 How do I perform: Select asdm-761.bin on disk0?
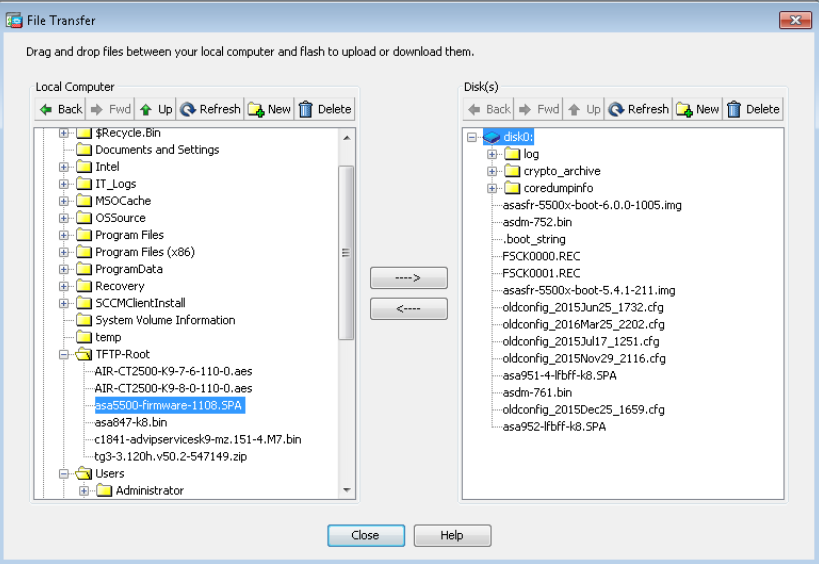pyautogui.click(x=537, y=393)
